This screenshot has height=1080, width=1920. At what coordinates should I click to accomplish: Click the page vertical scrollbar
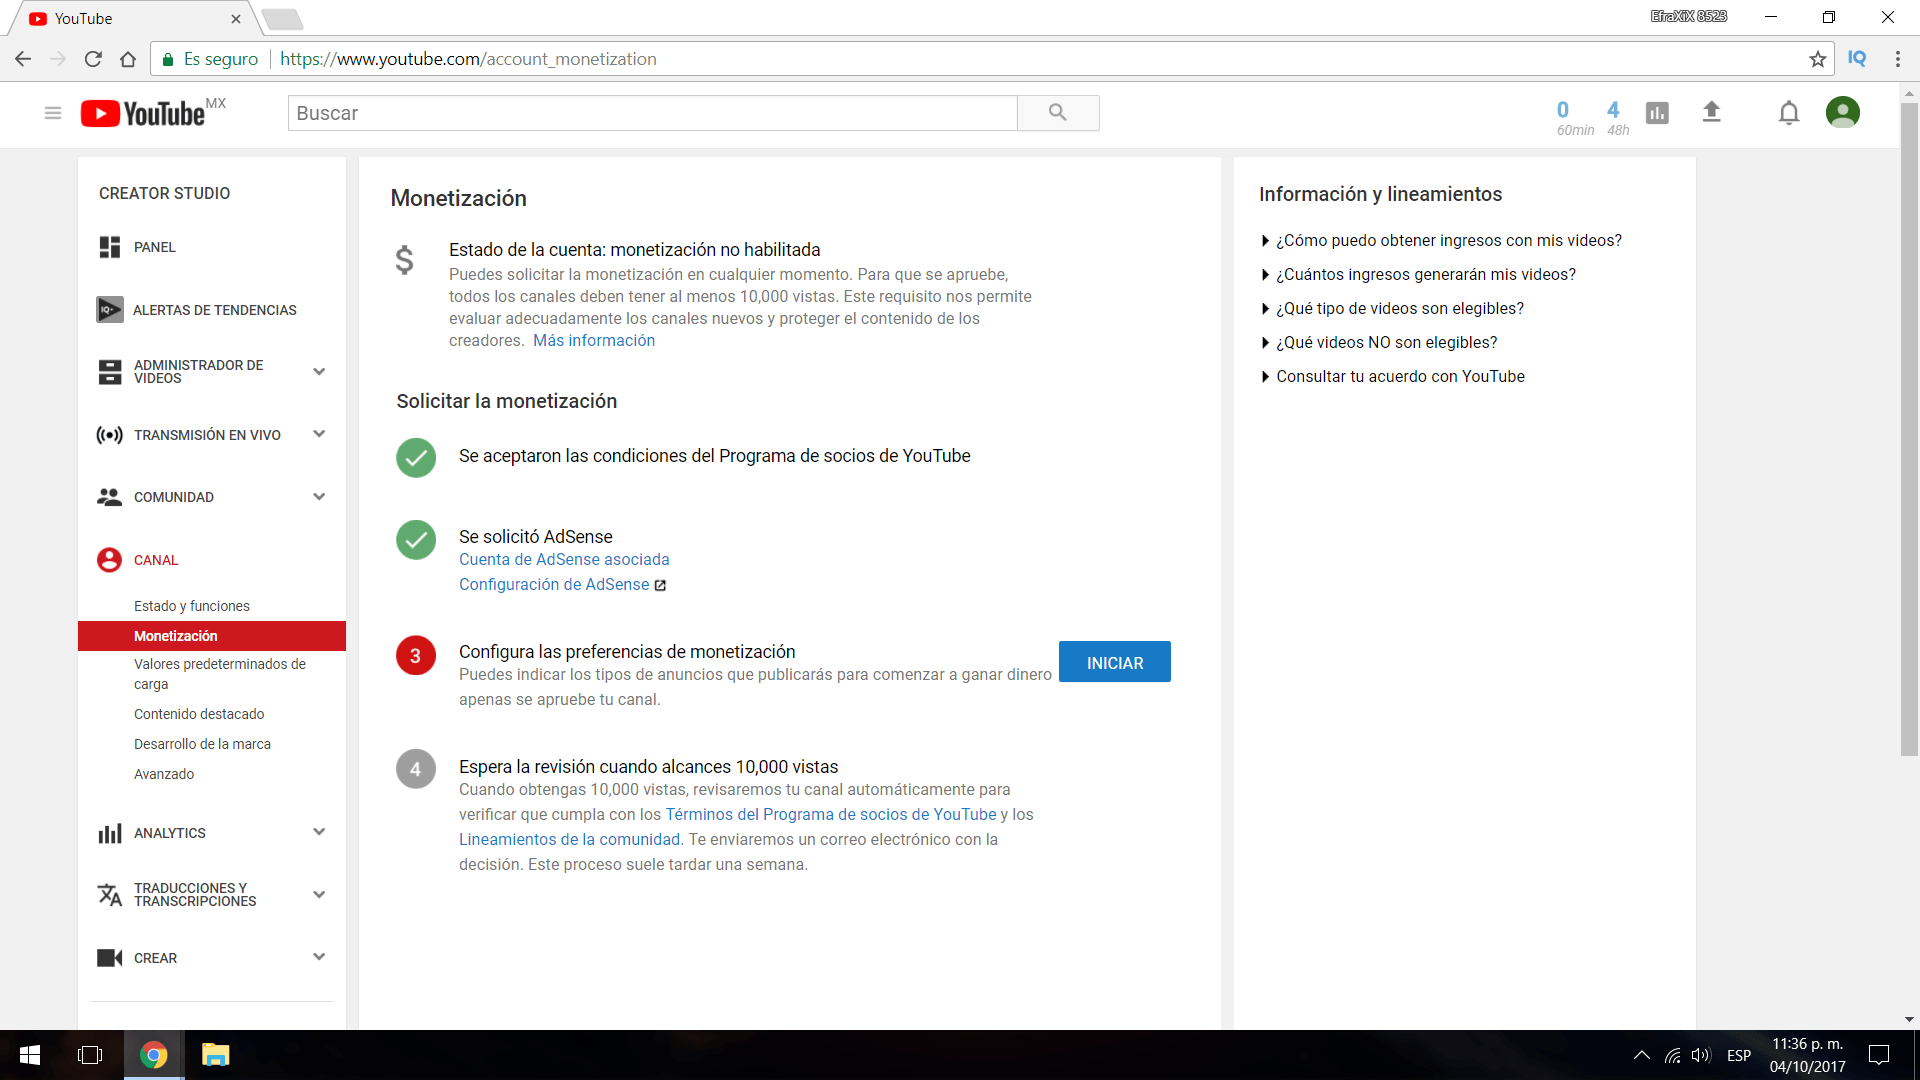(1909, 430)
